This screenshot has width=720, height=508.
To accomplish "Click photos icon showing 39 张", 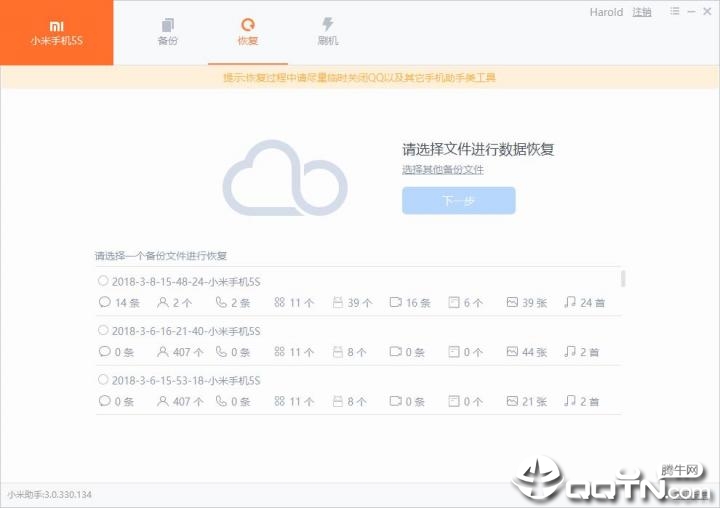I will coord(512,302).
